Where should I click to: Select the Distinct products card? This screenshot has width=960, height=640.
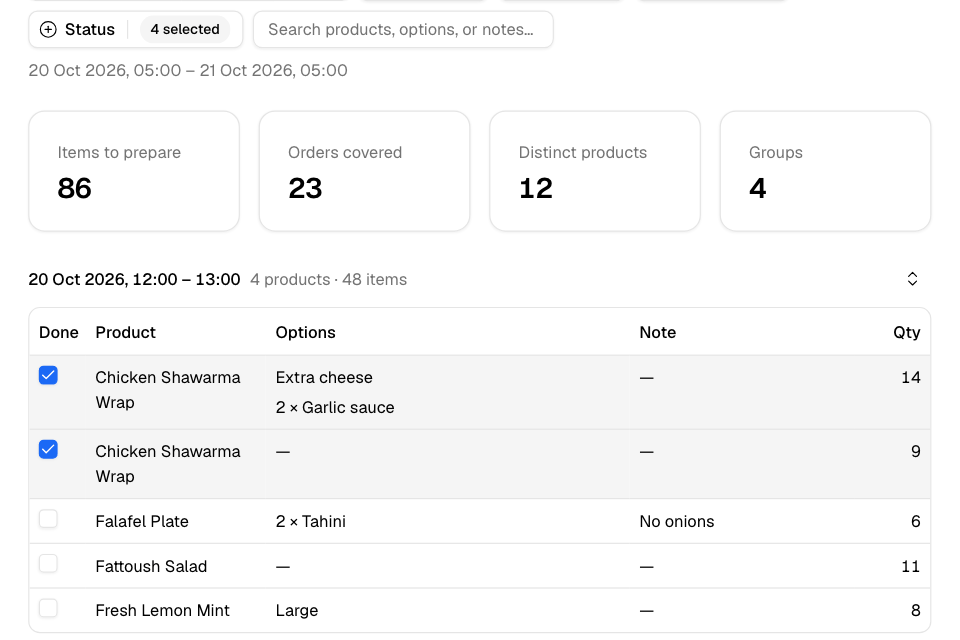click(595, 171)
